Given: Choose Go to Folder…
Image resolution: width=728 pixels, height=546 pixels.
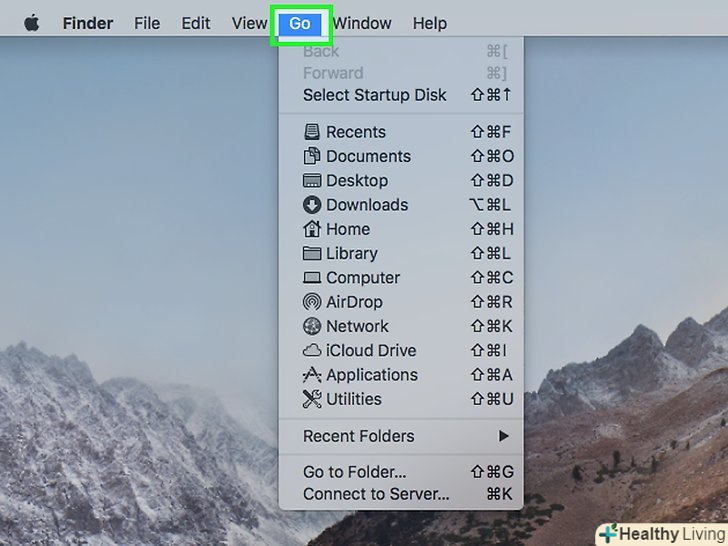Looking at the screenshot, I should point(401,472).
